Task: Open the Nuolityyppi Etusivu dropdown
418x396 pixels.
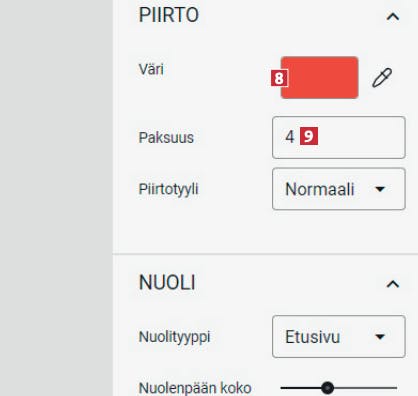Action: tap(339, 337)
